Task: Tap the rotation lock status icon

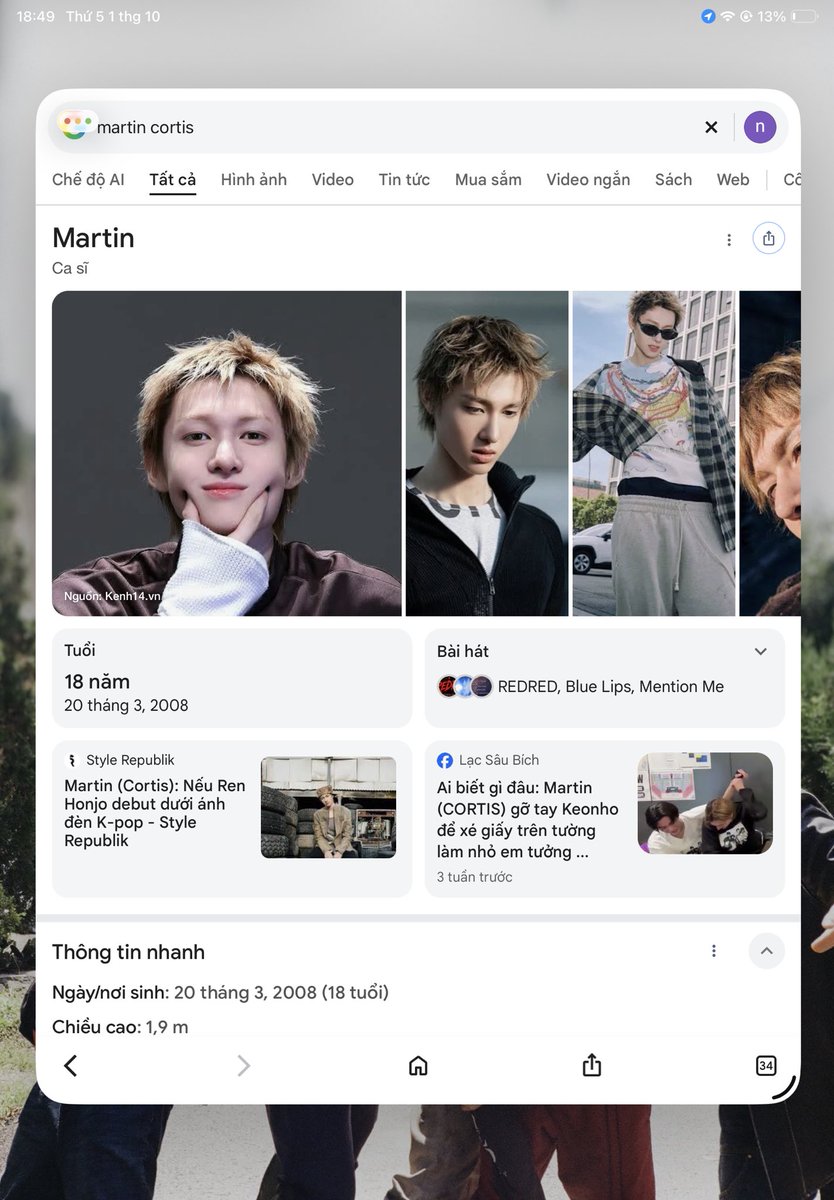Action: [x=746, y=17]
